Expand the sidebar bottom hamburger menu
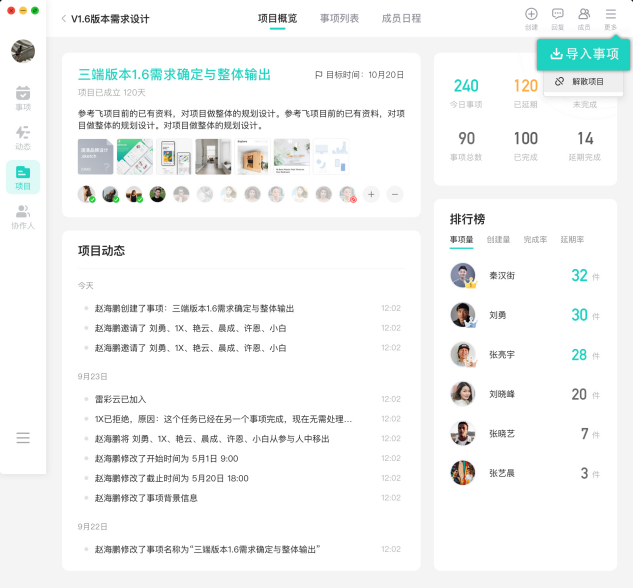This screenshot has width=633, height=588. [23, 438]
